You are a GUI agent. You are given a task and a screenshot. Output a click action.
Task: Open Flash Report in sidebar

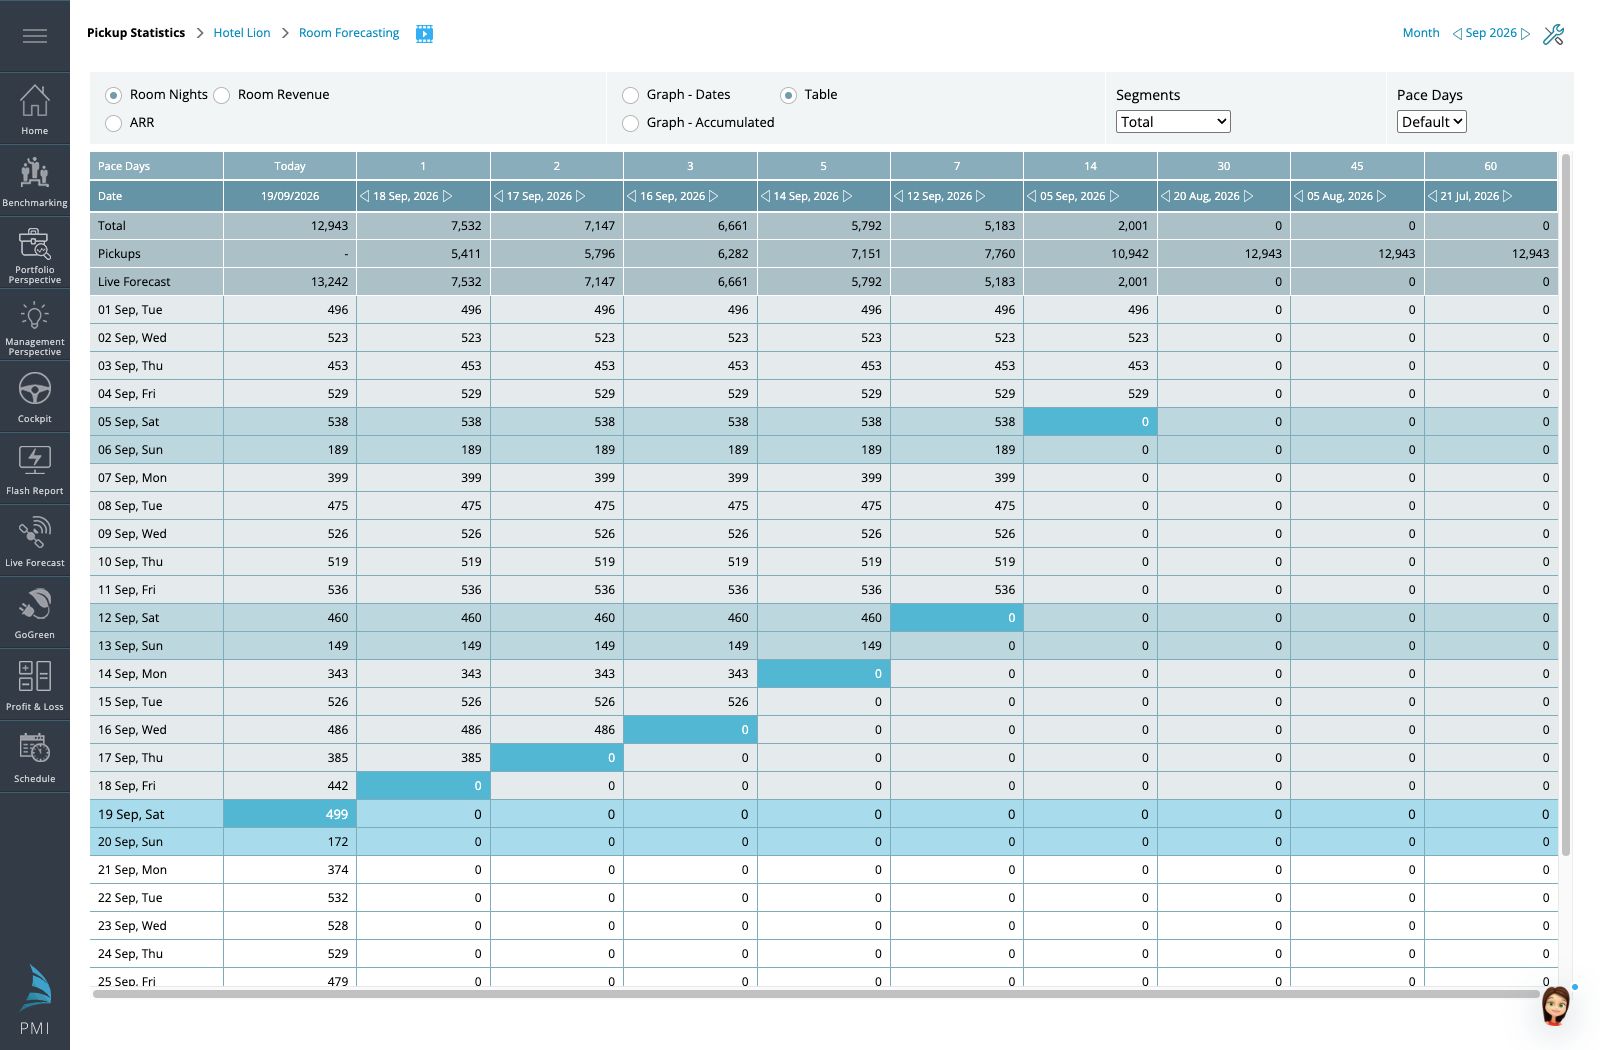[35, 470]
